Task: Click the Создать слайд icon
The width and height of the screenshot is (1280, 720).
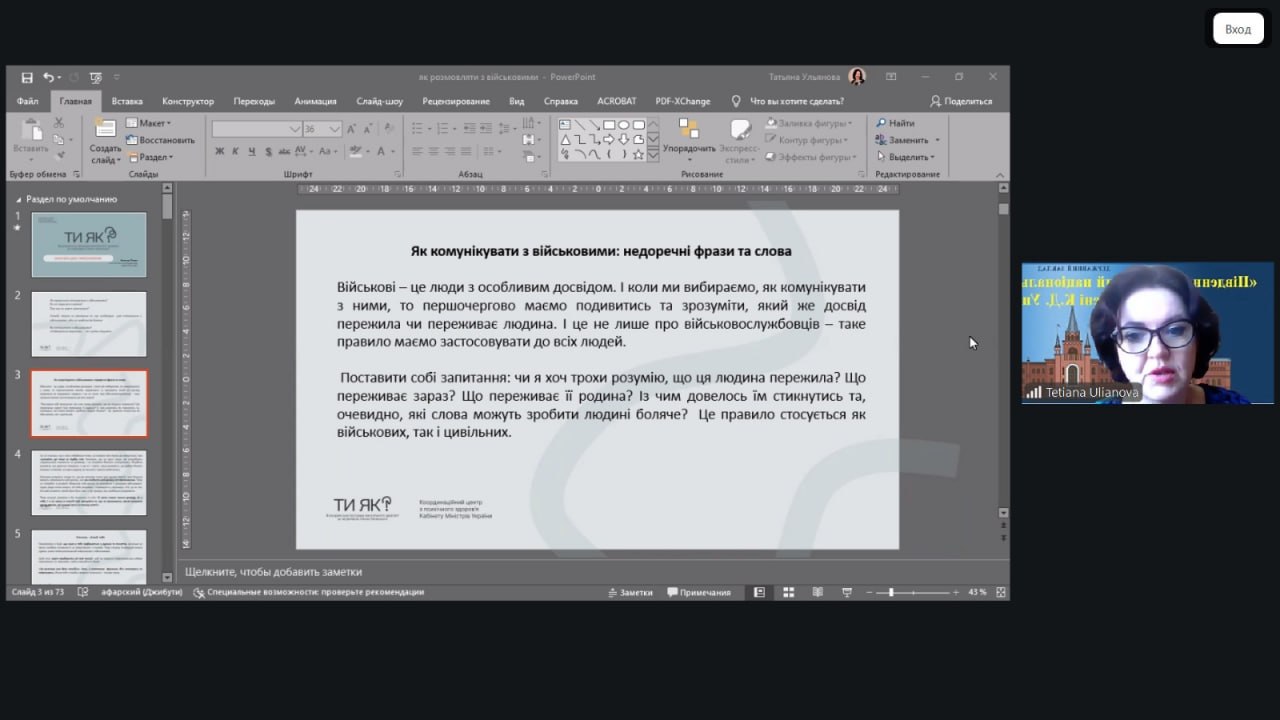Action: coord(105,130)
